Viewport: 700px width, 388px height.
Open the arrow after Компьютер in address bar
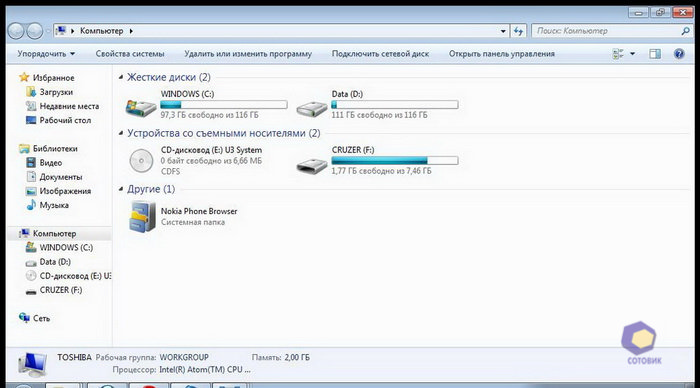(x=131, y=31)
